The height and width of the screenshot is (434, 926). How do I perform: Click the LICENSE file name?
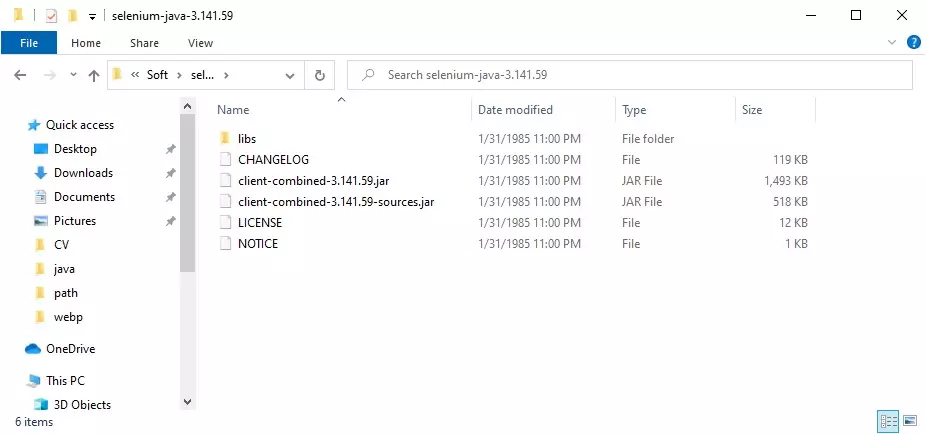tap(260, 223)
